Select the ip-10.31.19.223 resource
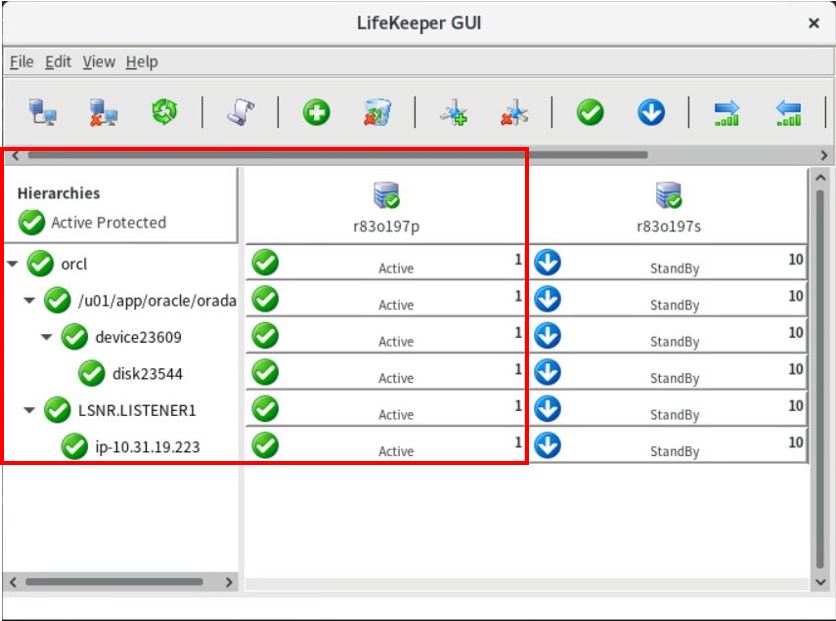The image size is (836, 621). tap(148, 447)
